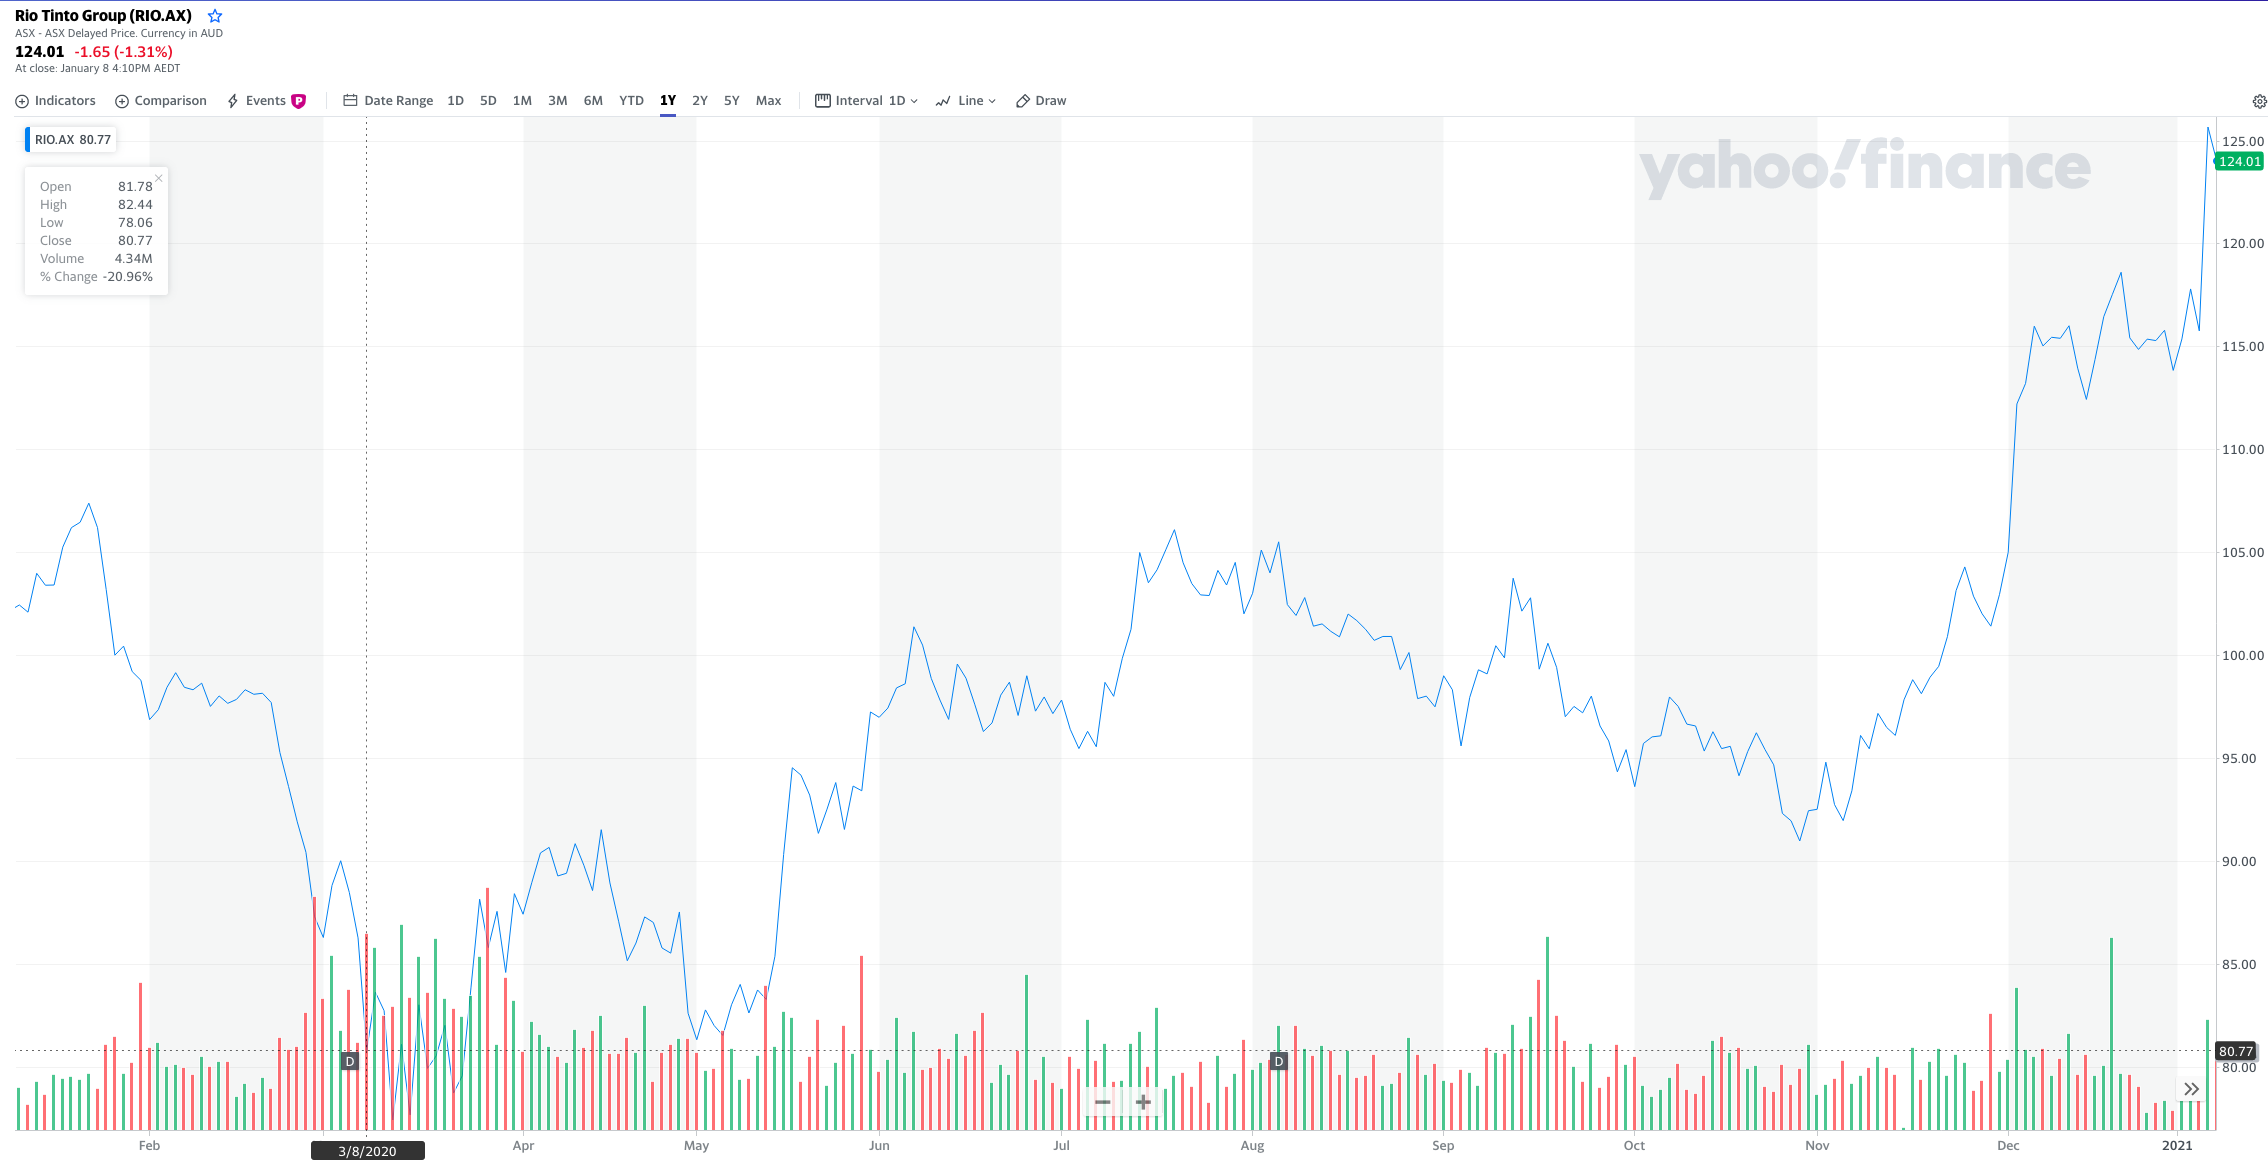Screen dimensions: 2268x1169
Task: Select the 6M time range
Action: 593,101
